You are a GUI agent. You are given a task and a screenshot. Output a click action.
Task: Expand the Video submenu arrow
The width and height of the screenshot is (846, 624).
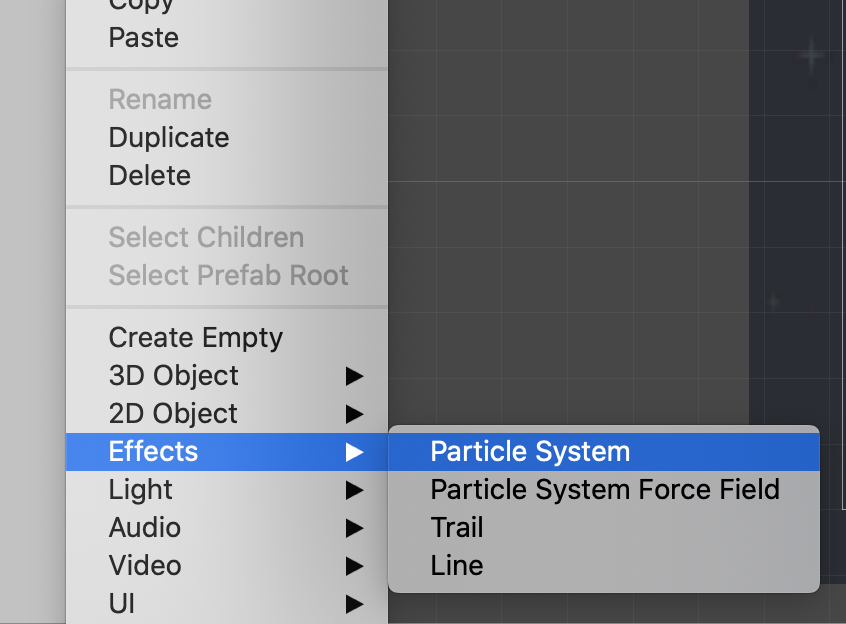354,566
